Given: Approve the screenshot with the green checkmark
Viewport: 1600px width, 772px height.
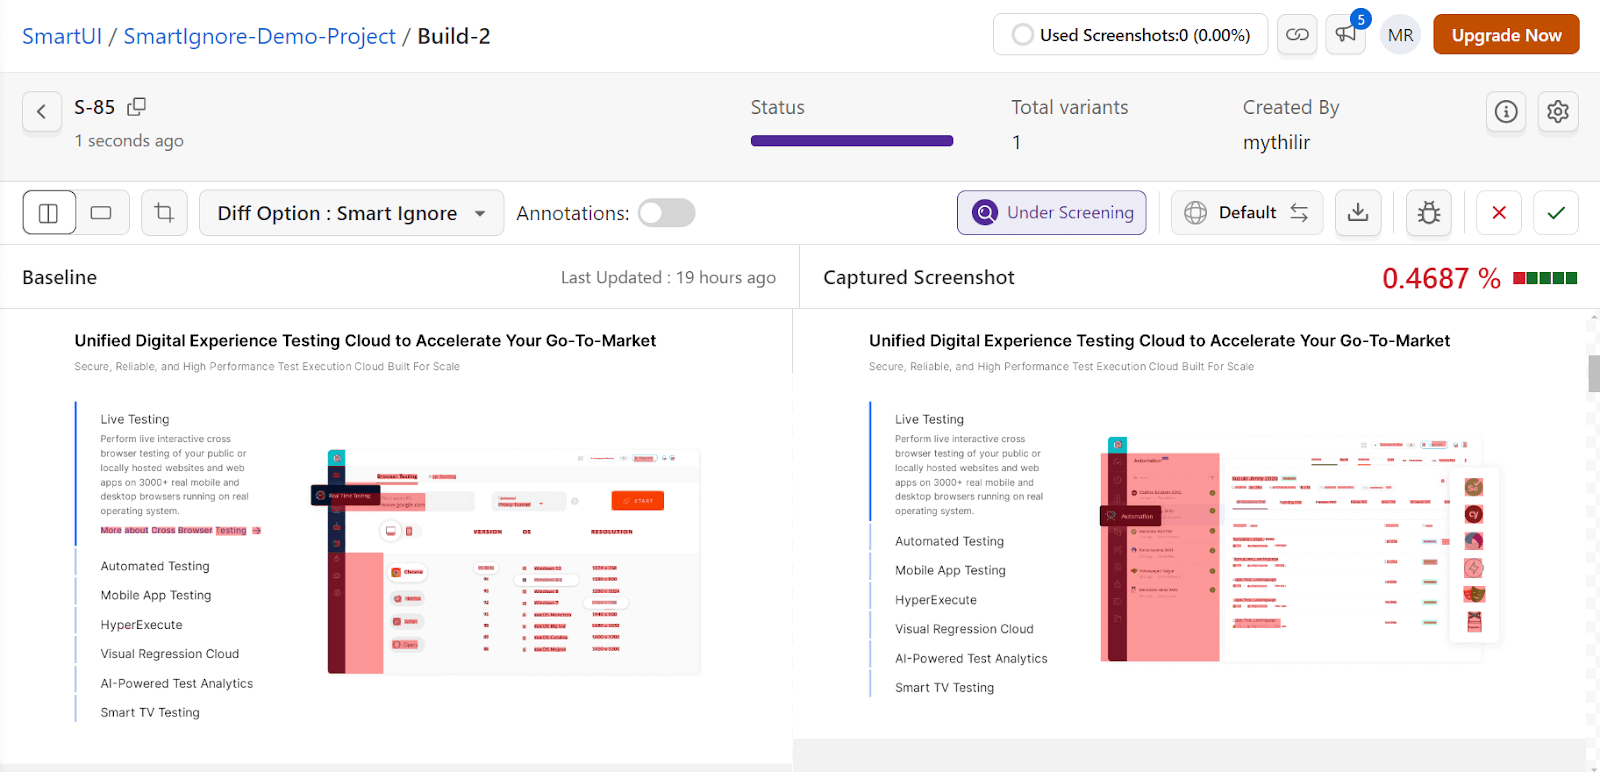Looking at the screenshot, I should pos(1556,213).
